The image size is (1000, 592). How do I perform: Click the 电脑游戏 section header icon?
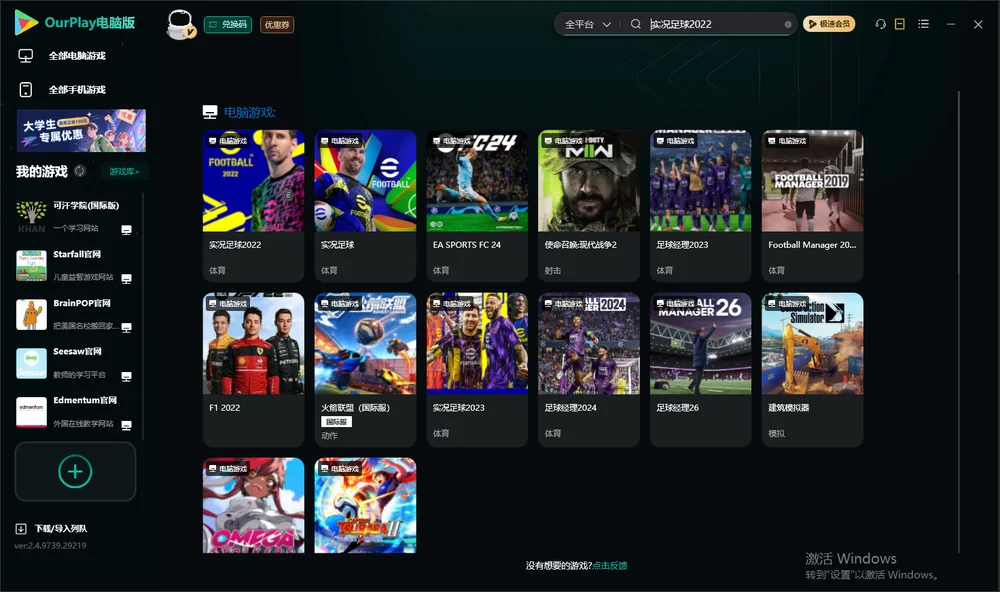(x=210, y=112)
